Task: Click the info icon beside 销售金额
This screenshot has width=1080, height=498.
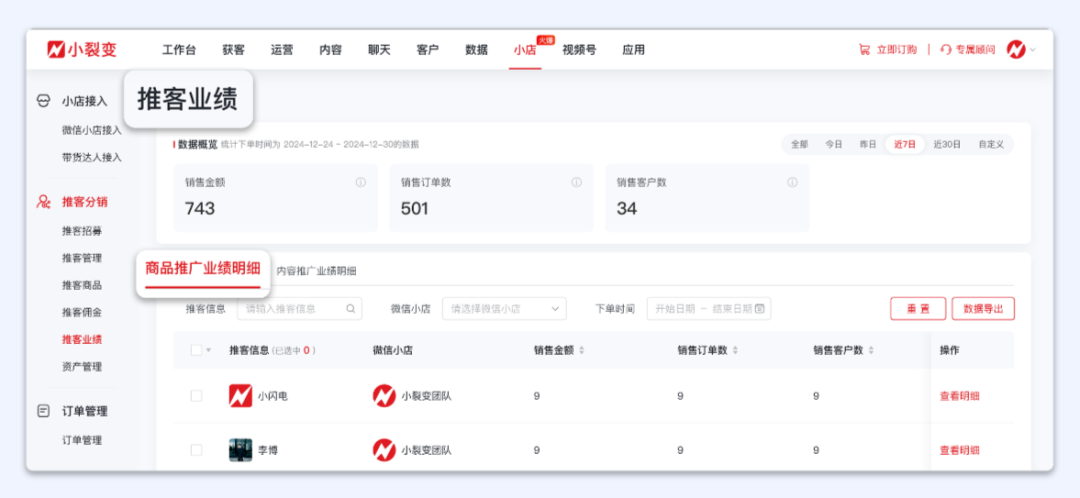Action: [x=360, y=183]
